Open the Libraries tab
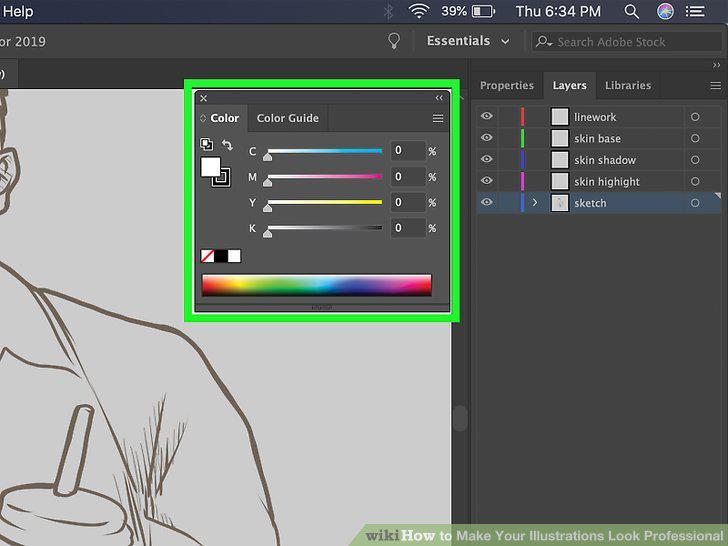The width and height of the screenshot is (728, 546). tap(628, 86)
